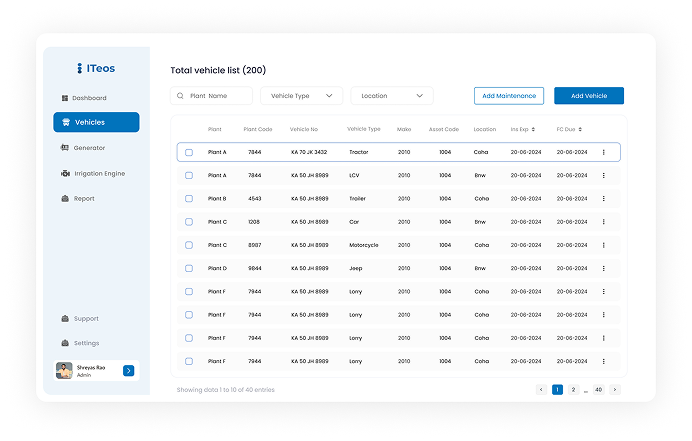
Task: Select the Car row checkbox
Action: (x=189, y=222)
